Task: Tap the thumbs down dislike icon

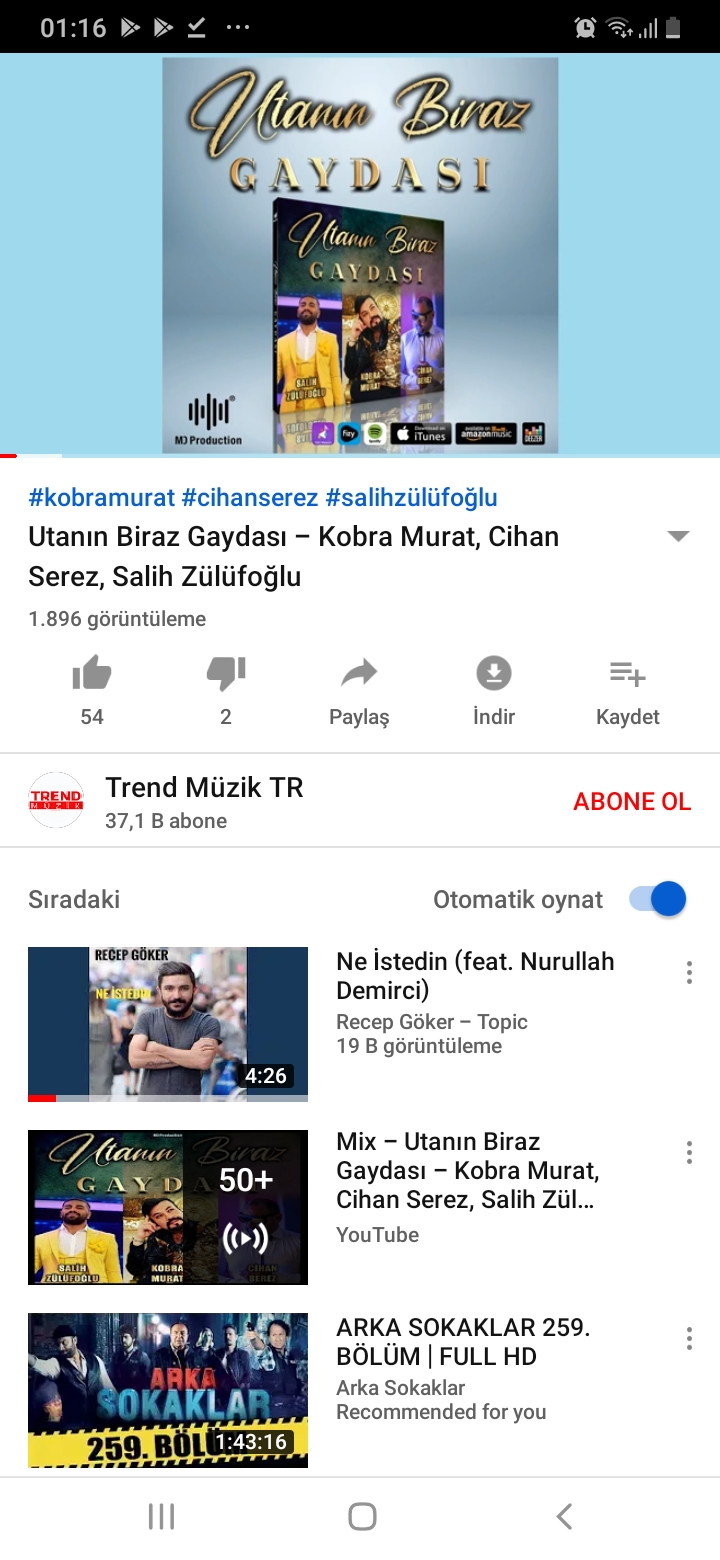Action: point(226,675)
